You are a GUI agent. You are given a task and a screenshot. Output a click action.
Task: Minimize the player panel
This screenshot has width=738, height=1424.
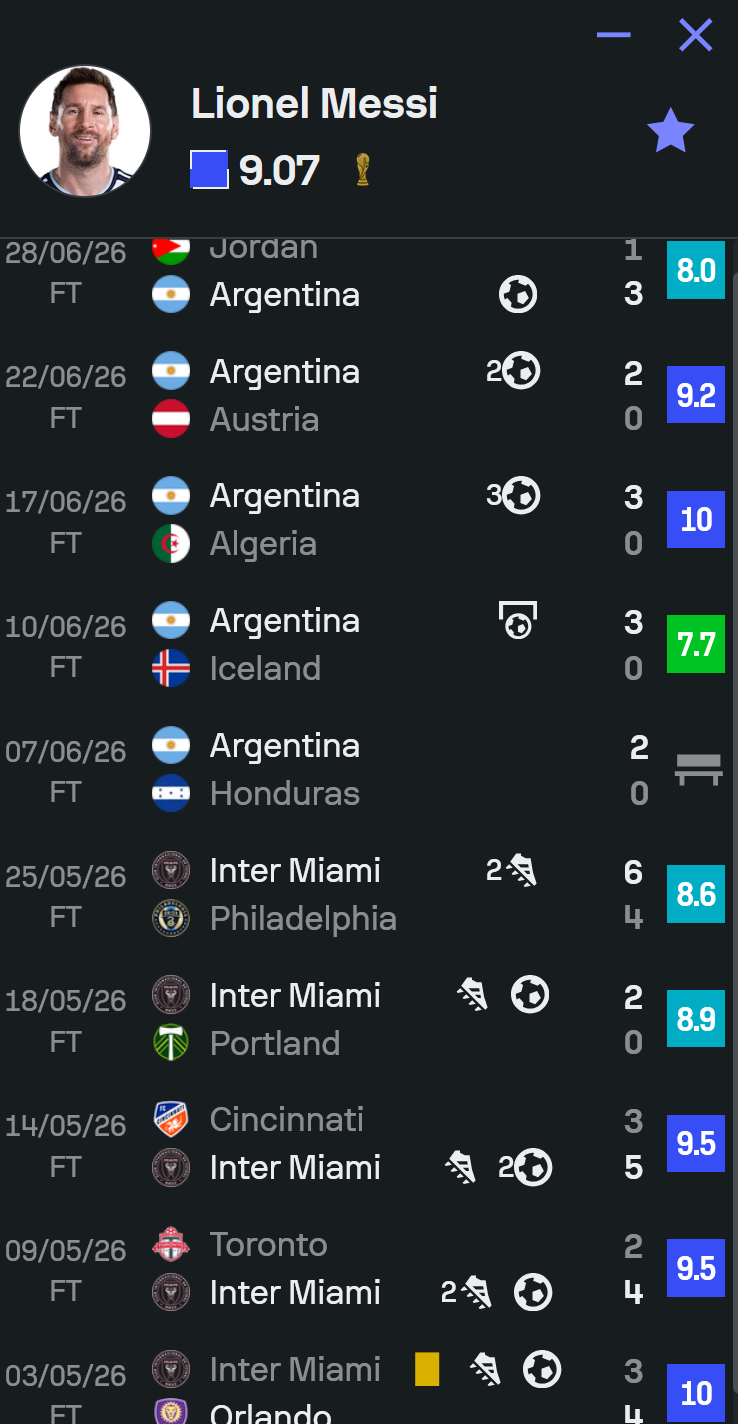[x=613, y=35]
